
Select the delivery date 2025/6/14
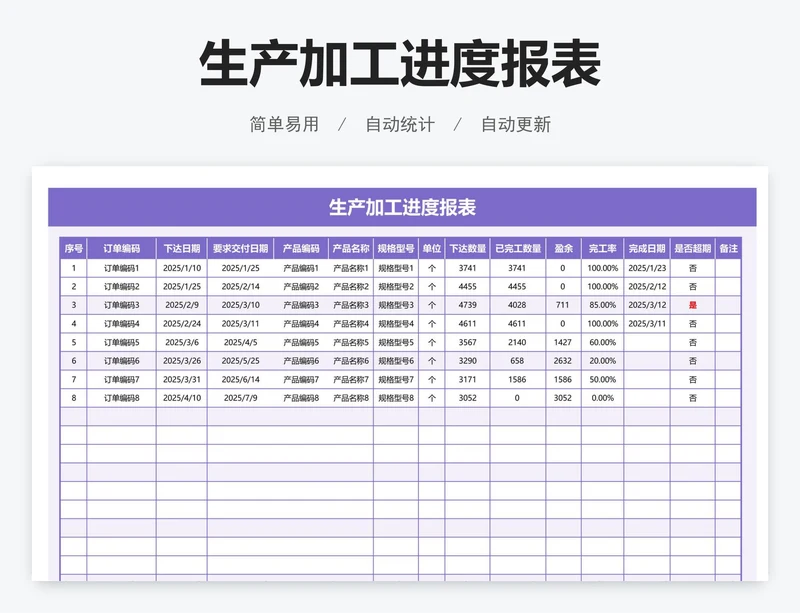pyautogui.click(x=240, y=379)
